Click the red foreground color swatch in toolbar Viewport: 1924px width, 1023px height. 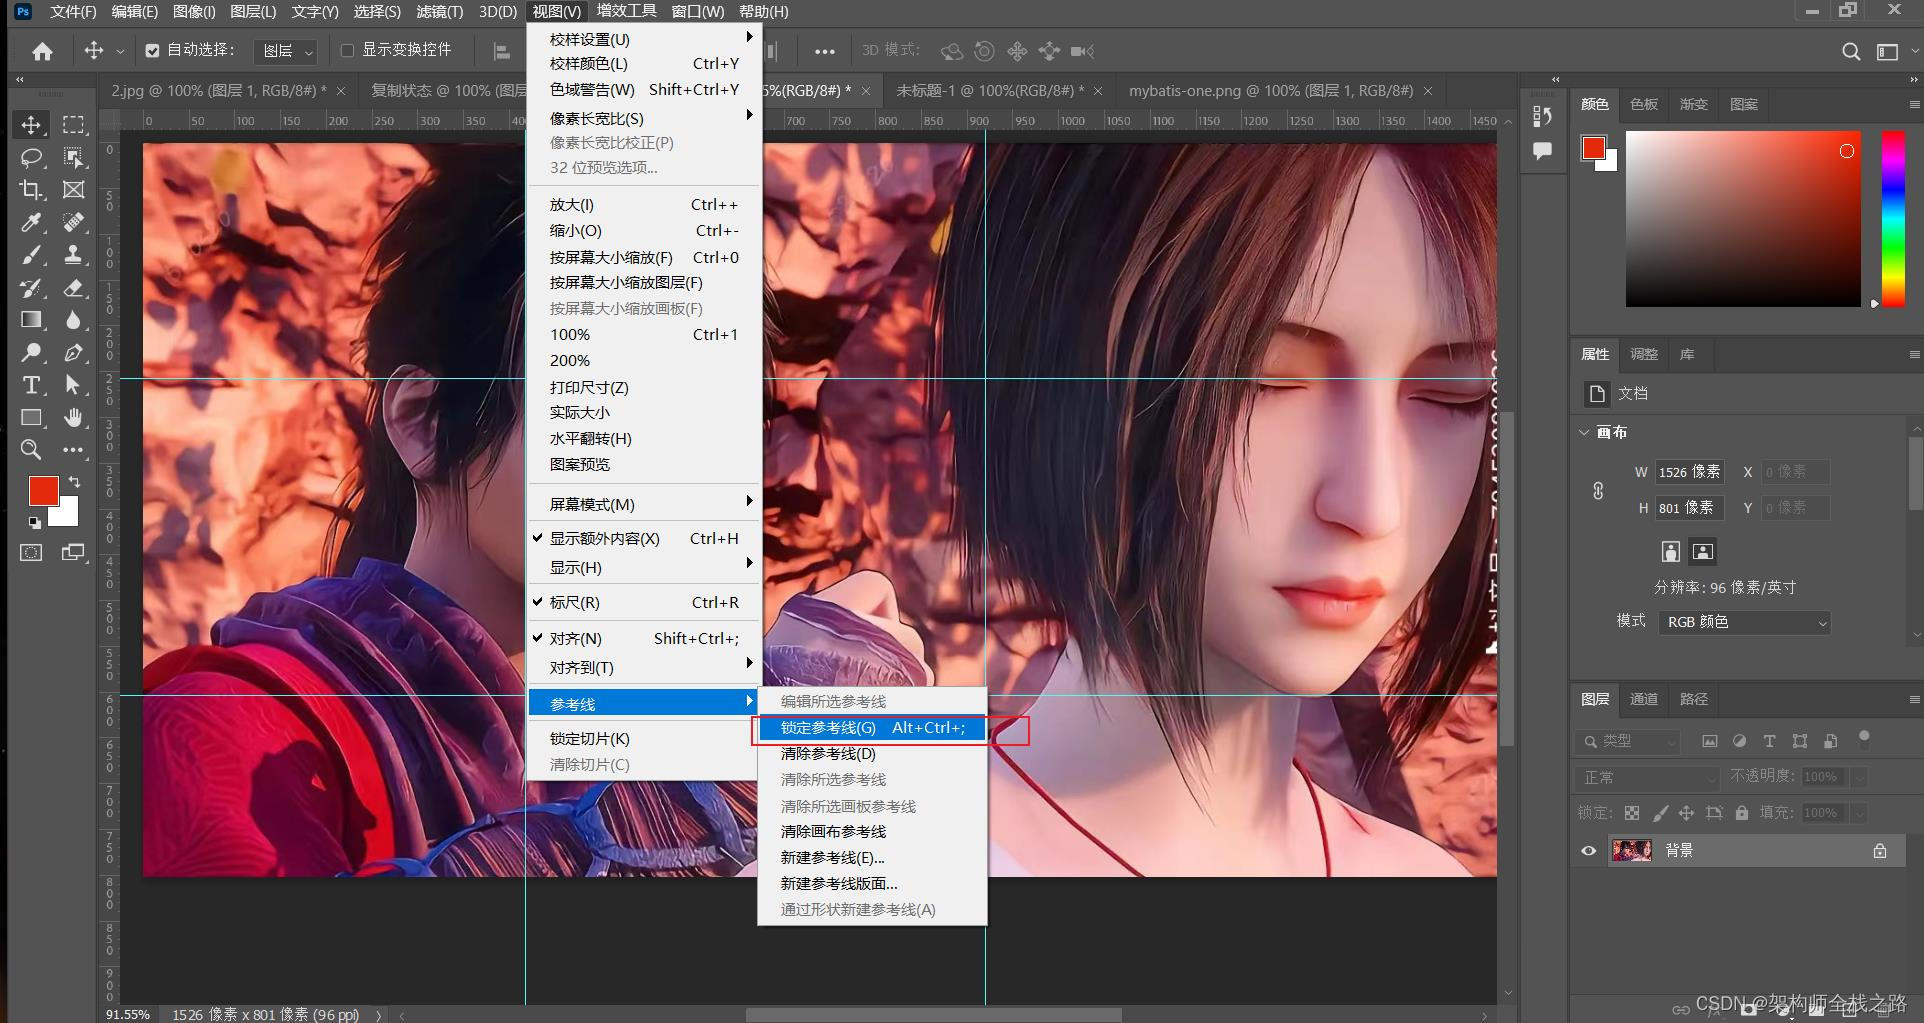point(43,491)
